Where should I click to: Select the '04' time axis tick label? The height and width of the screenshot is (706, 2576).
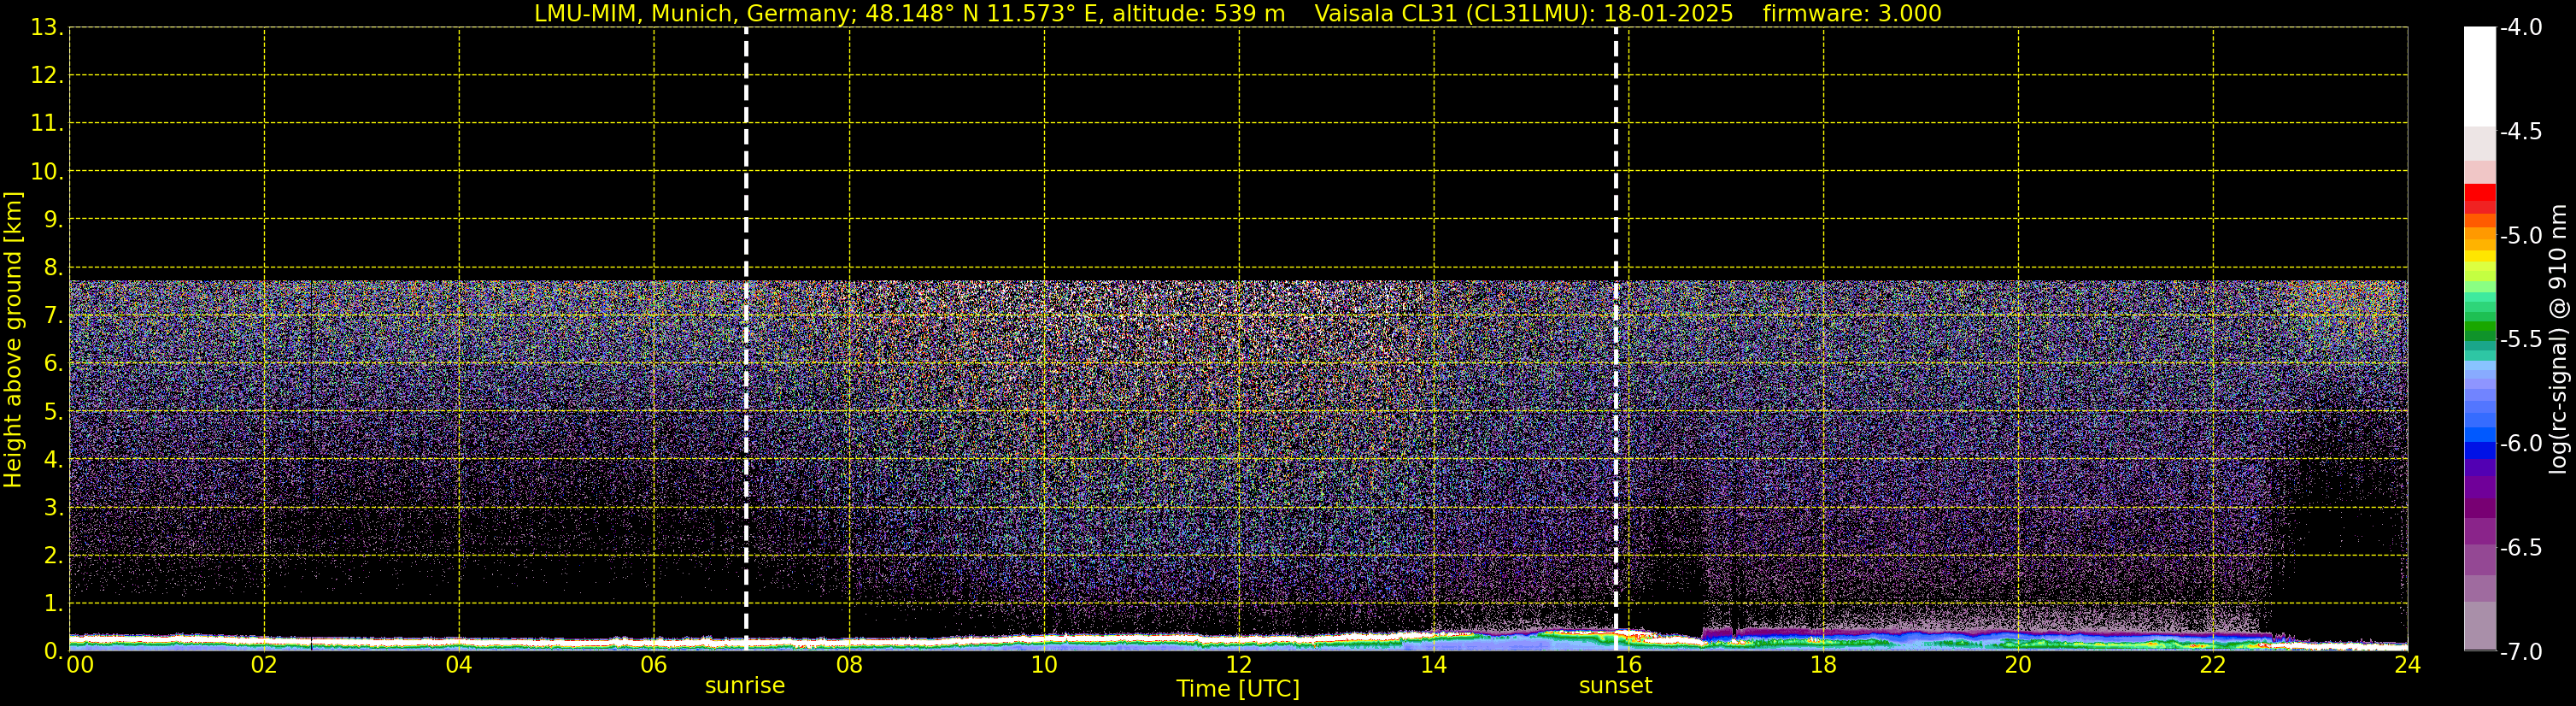pos(459,665)
